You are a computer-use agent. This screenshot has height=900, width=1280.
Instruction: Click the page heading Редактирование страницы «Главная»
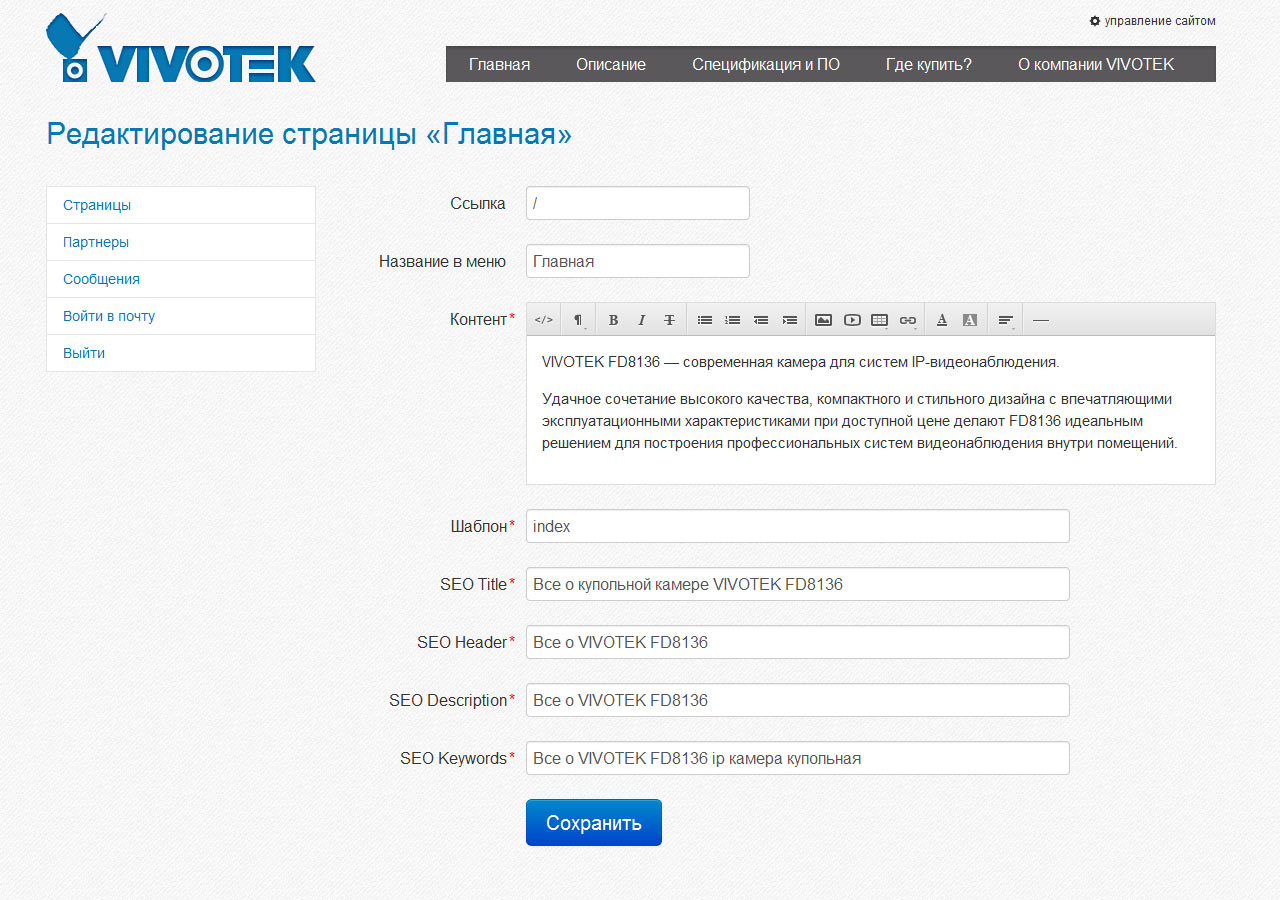tap(309, 134)
